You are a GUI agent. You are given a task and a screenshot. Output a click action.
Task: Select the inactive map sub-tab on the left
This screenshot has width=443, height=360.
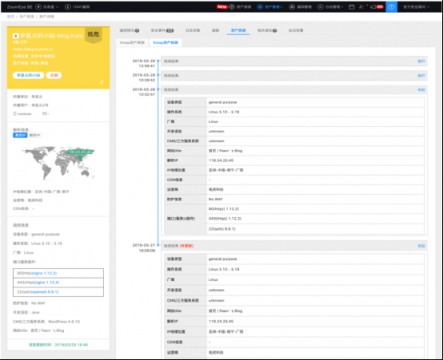pos(132,43)
